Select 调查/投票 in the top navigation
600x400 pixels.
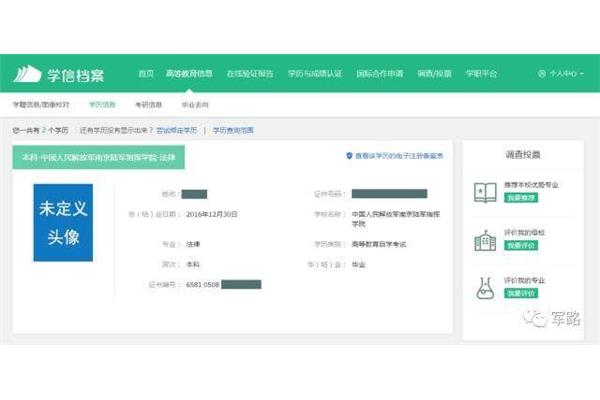click(x=434, y=73)
